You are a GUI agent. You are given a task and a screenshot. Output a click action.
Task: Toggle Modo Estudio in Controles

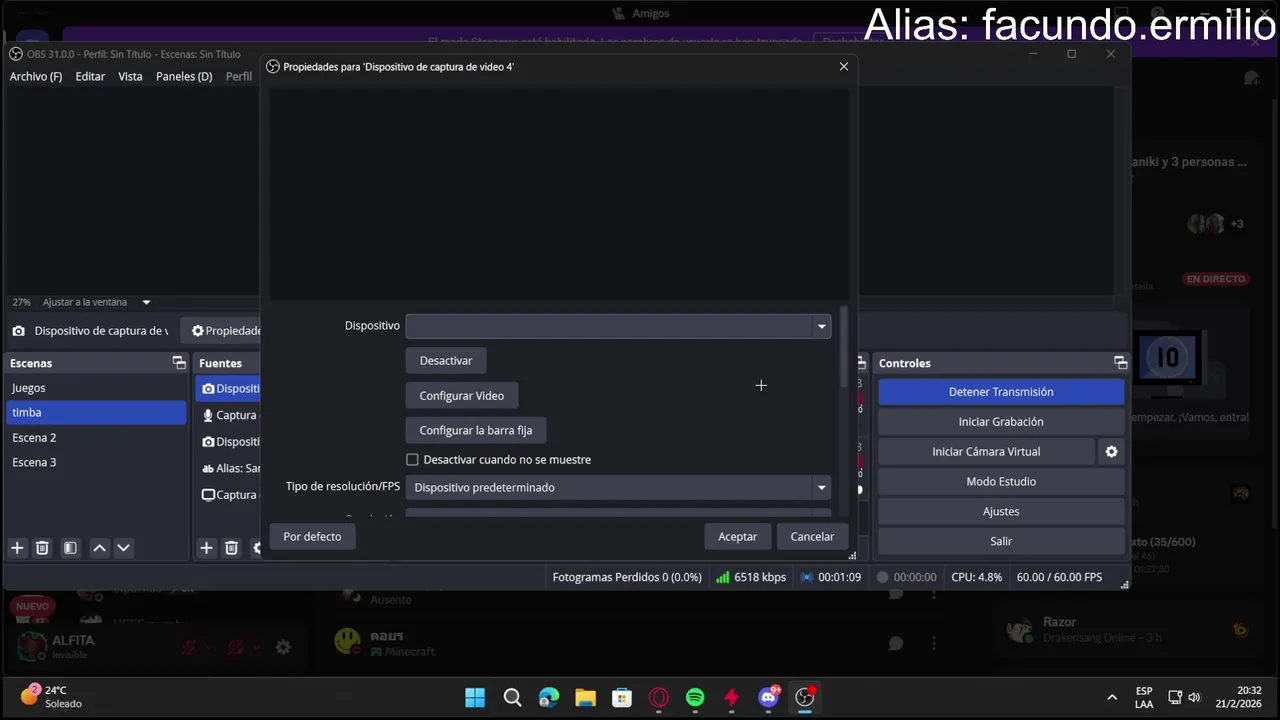(1001, 482)
